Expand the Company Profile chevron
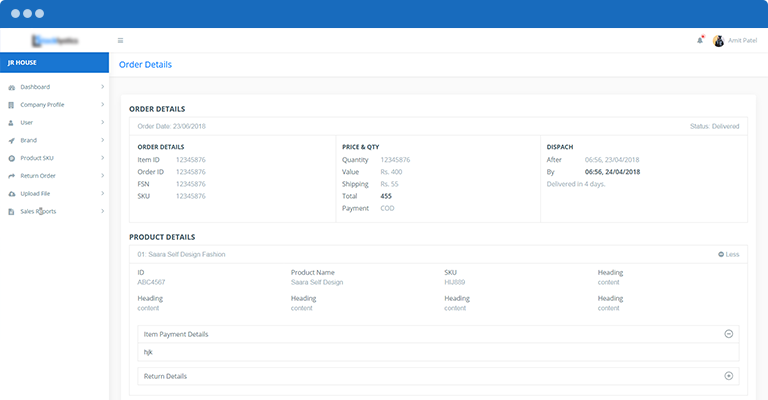The height and width of the screenshot is (400, 768). tap(102, 104)
